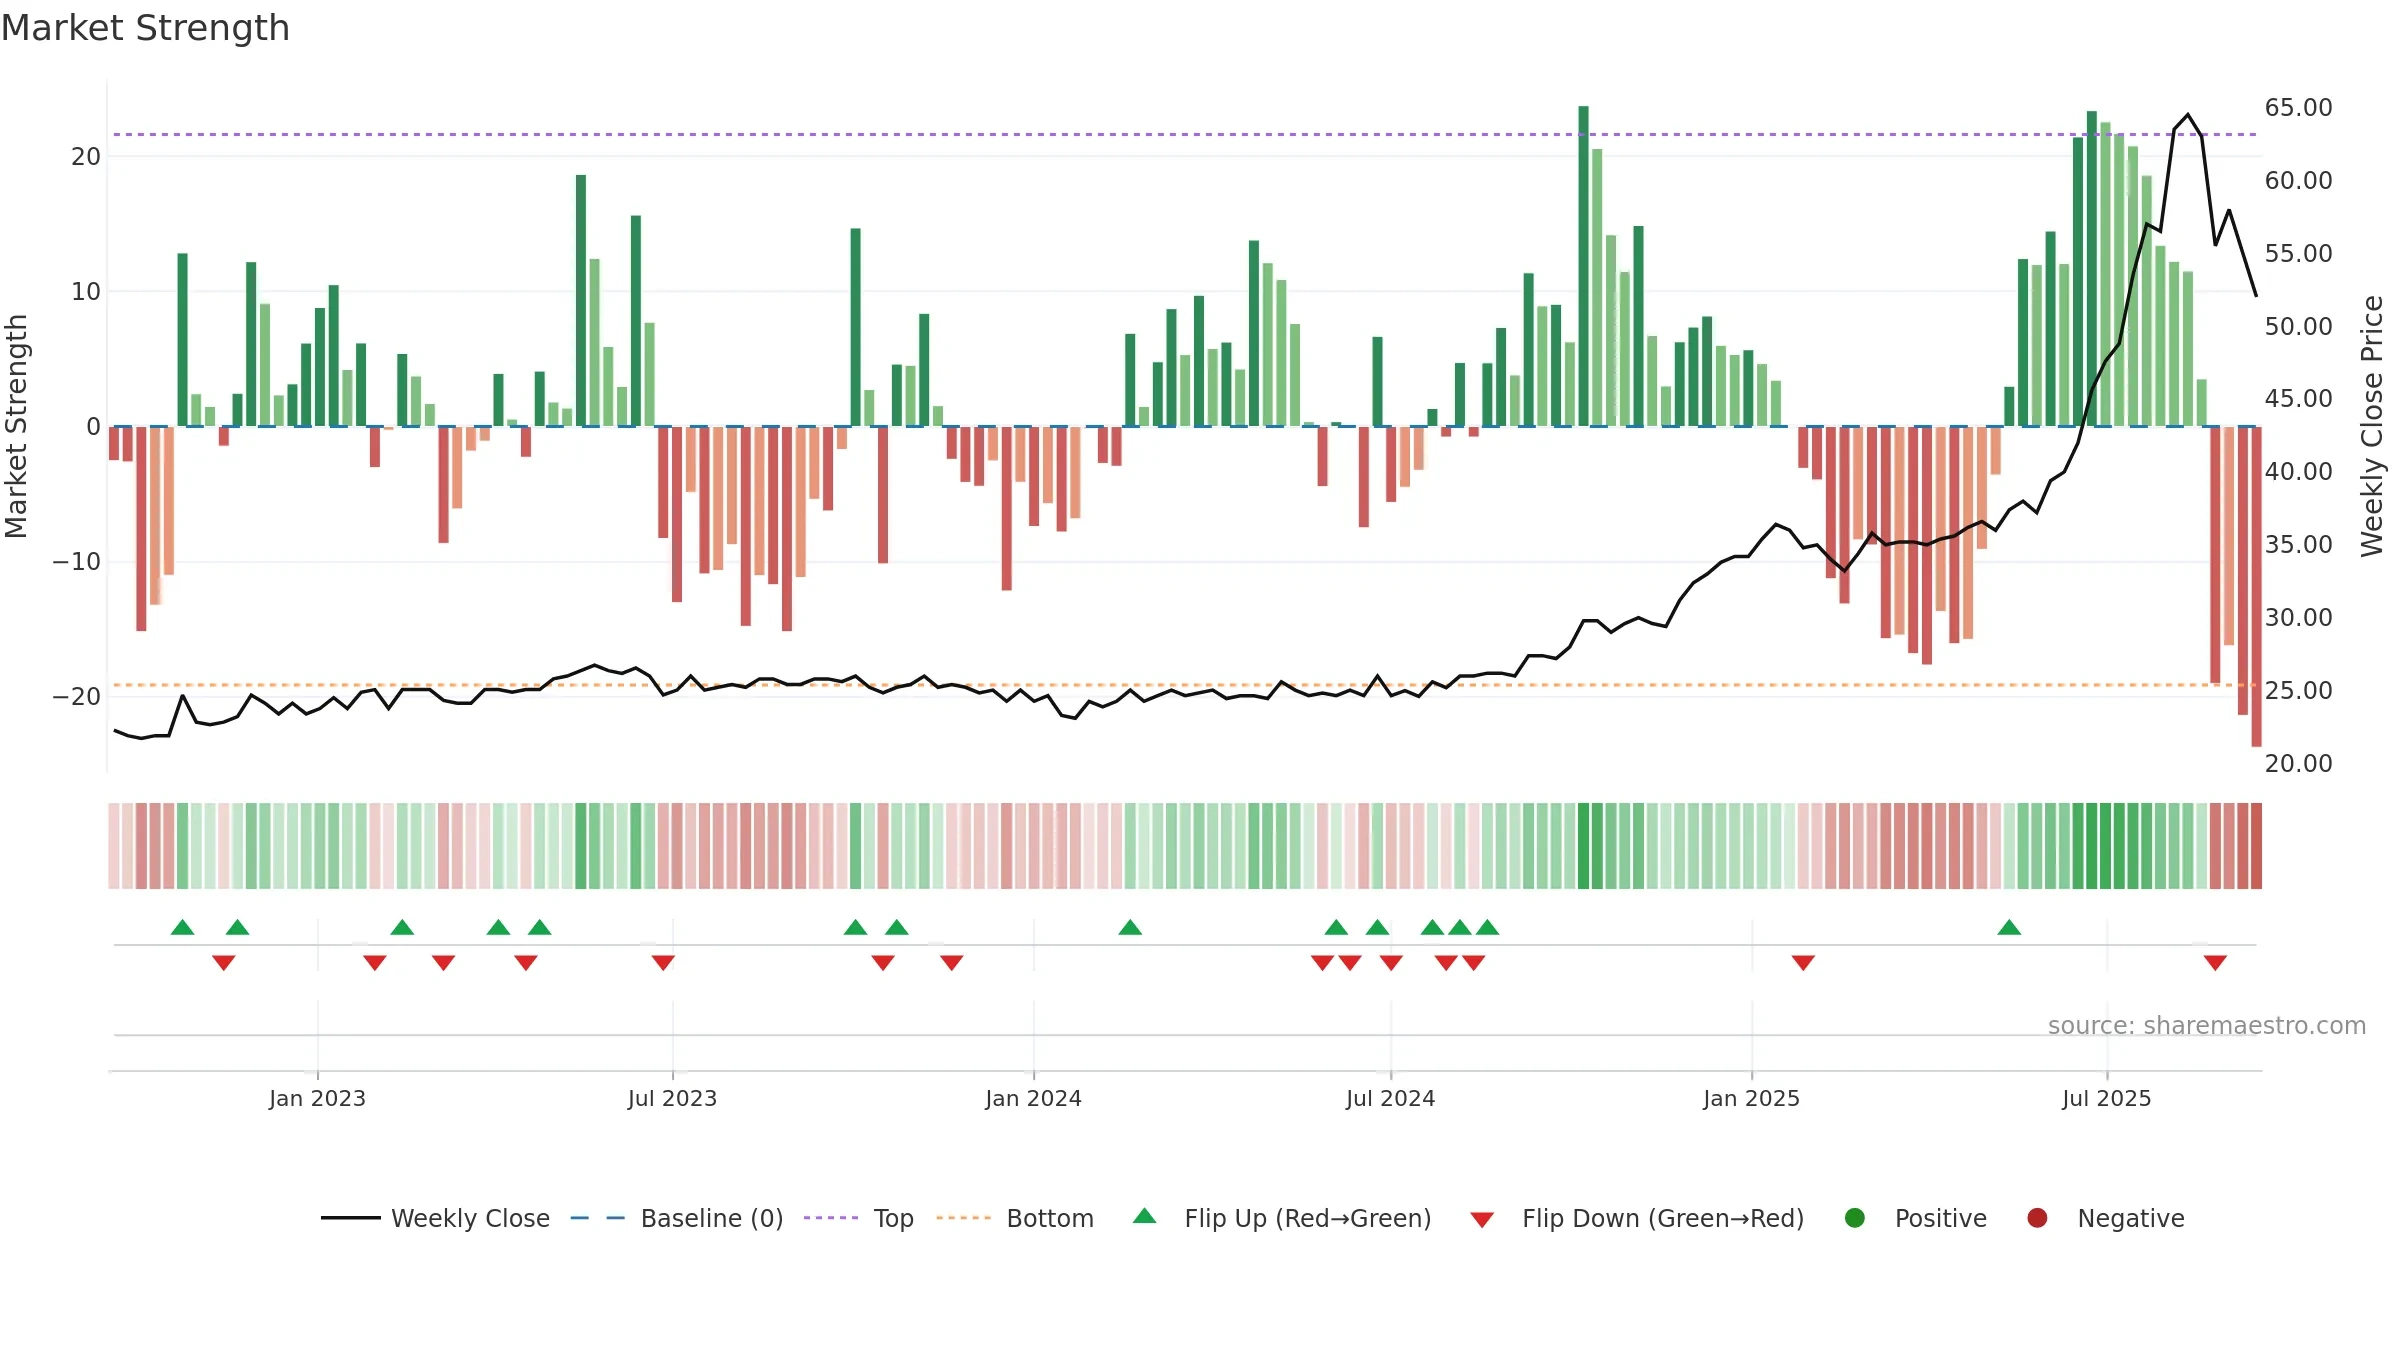Click the rotated 'Weekly Close Price' axis label
The height and width of the screenshot is (1350, 2400).
click(x=2372, y=426)
